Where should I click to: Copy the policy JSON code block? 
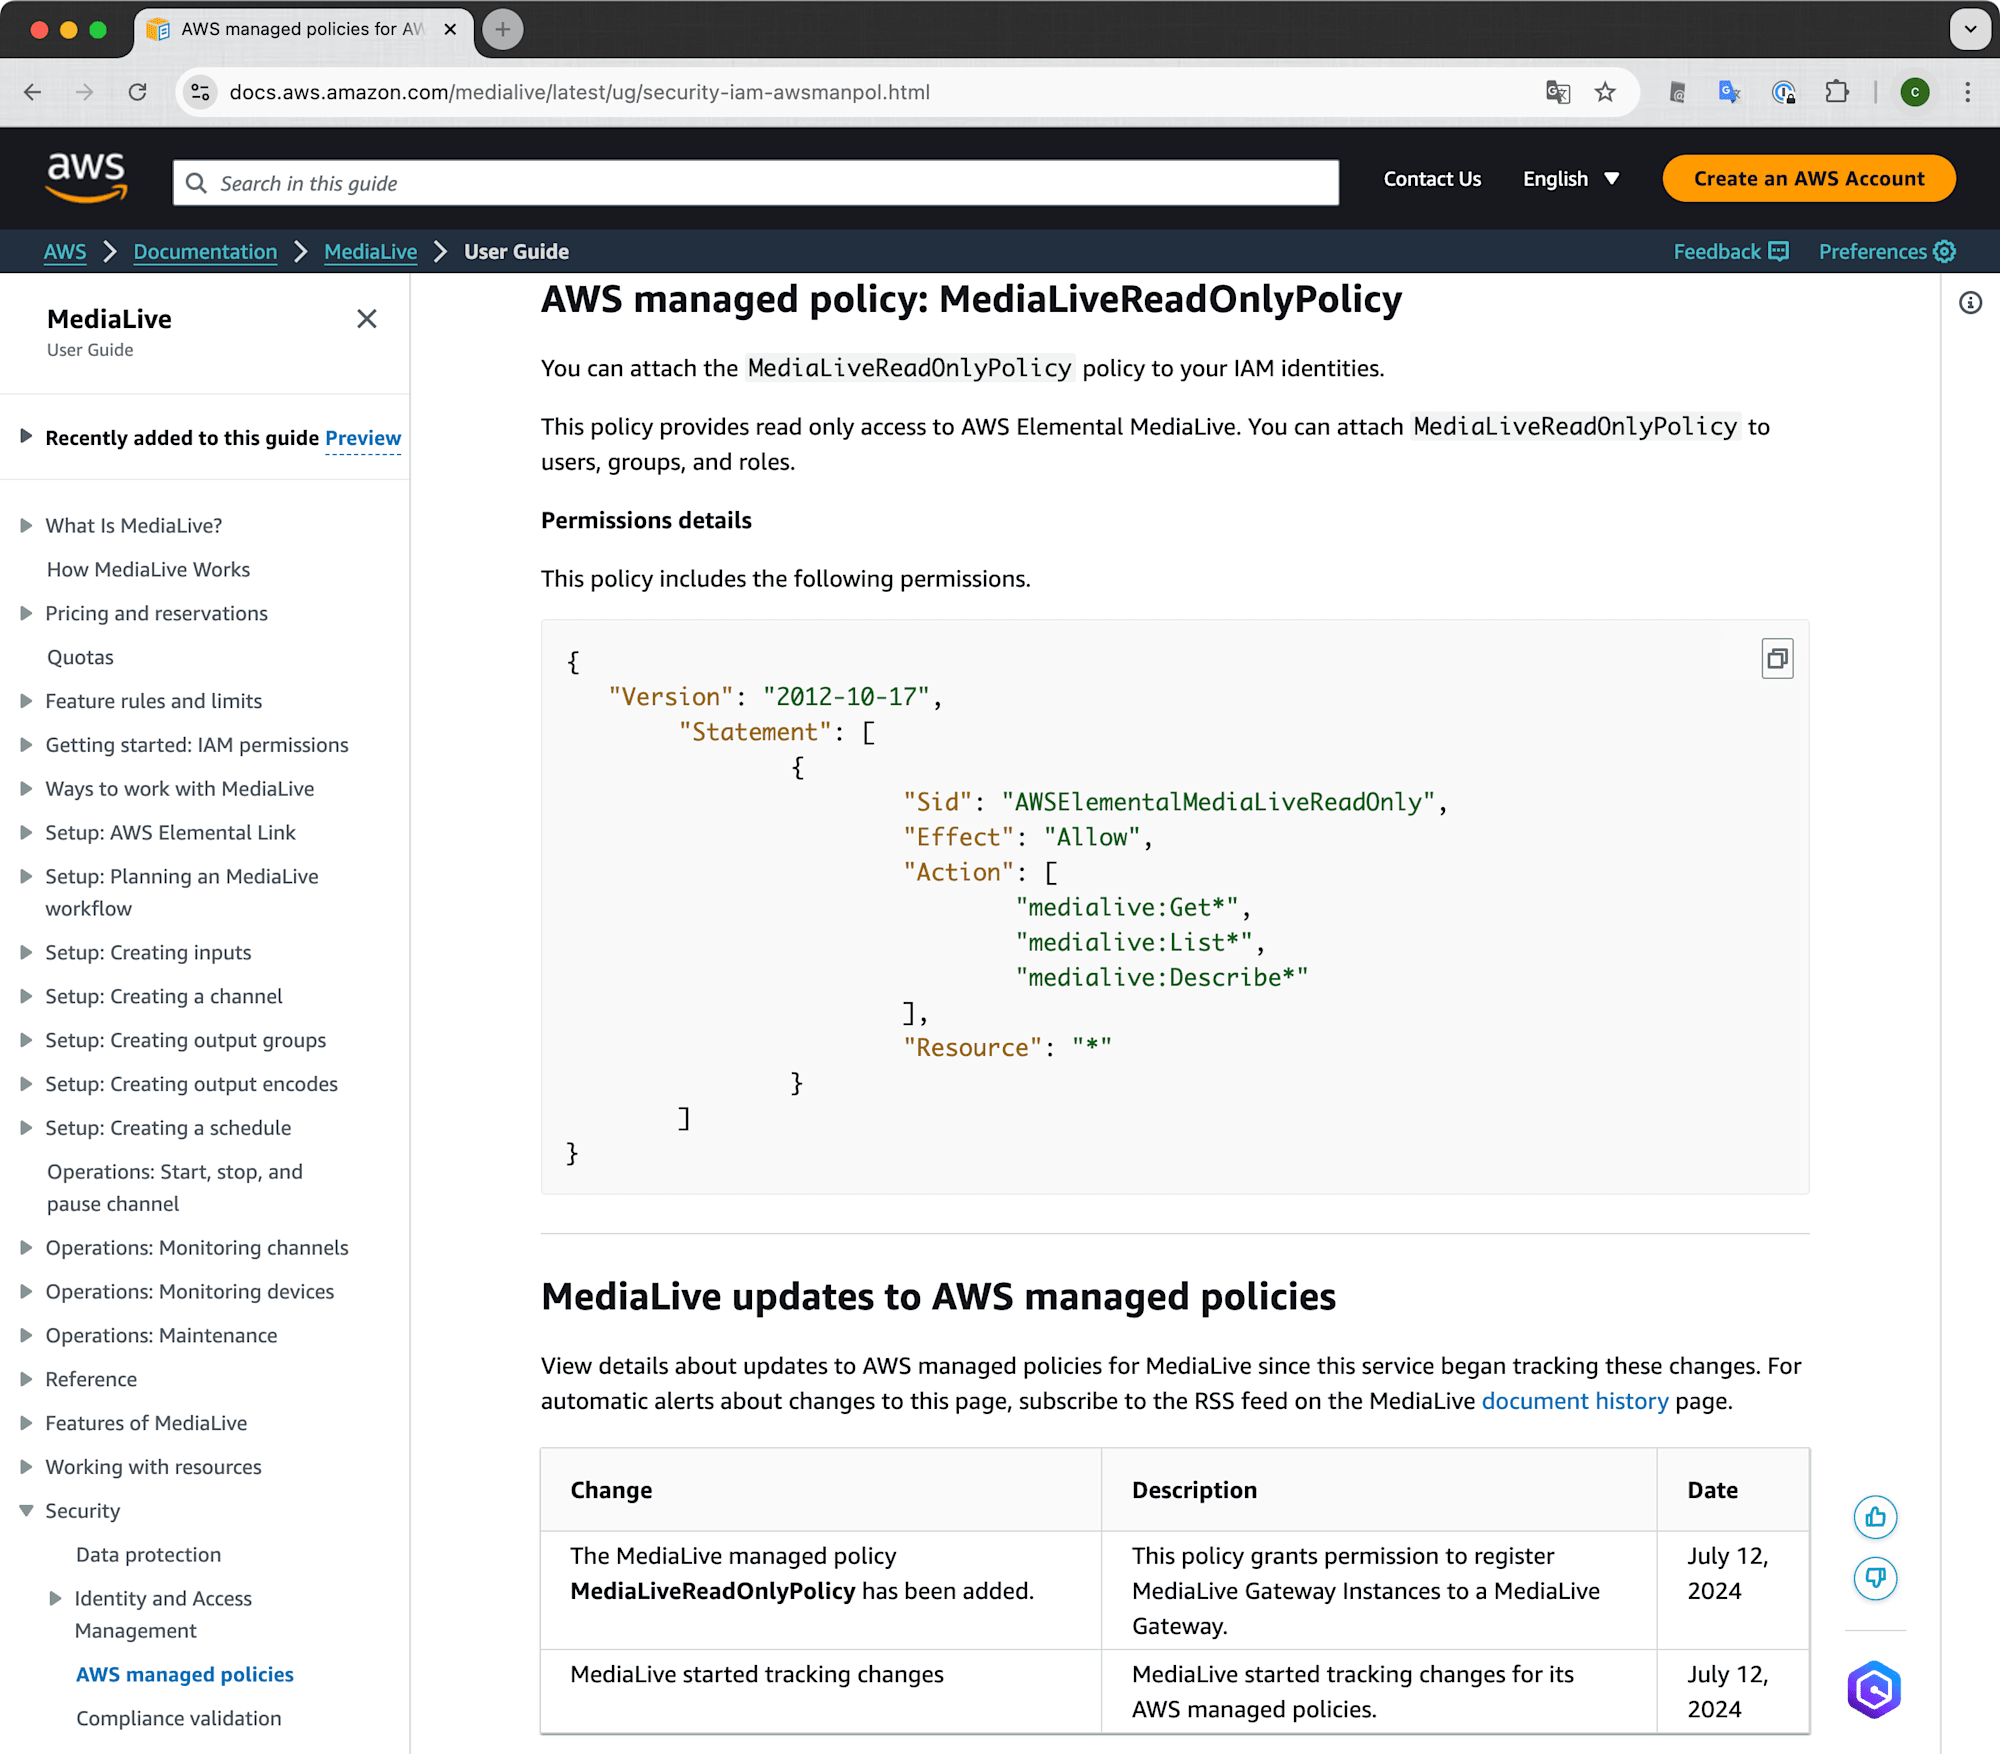(x=1777, y=658)
